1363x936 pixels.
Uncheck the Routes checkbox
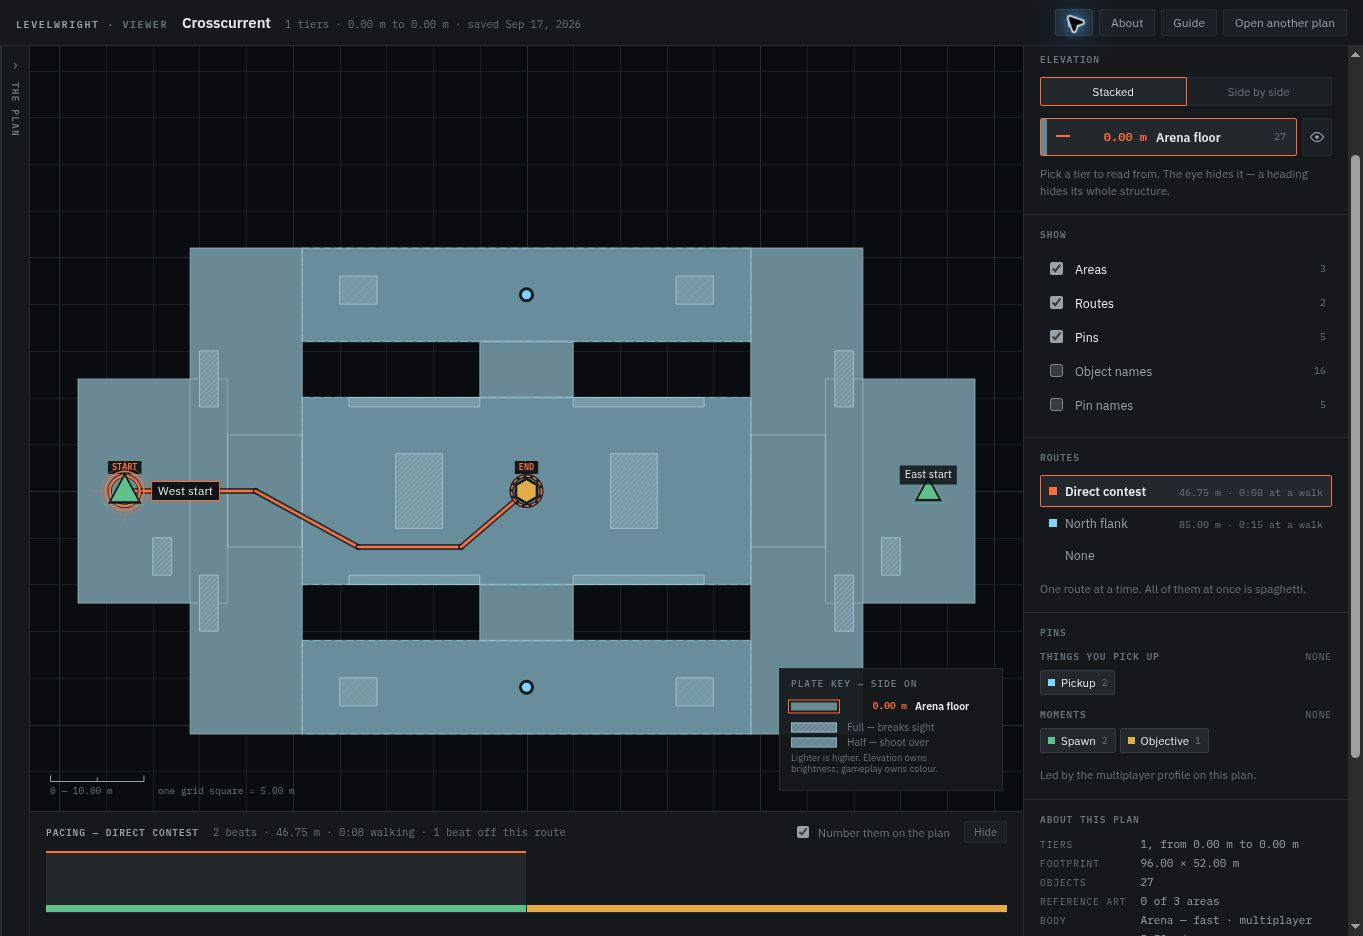[x=1056, y=303]
